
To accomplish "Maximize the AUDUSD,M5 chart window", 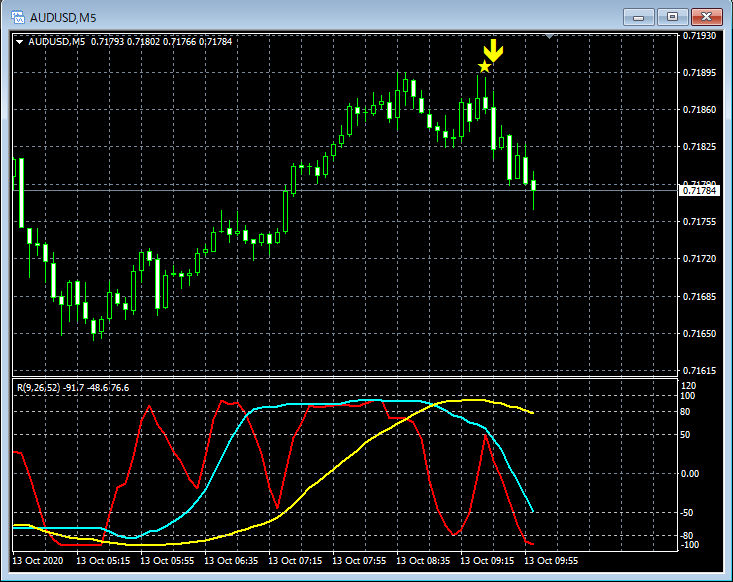I will (x=672, y=17).
